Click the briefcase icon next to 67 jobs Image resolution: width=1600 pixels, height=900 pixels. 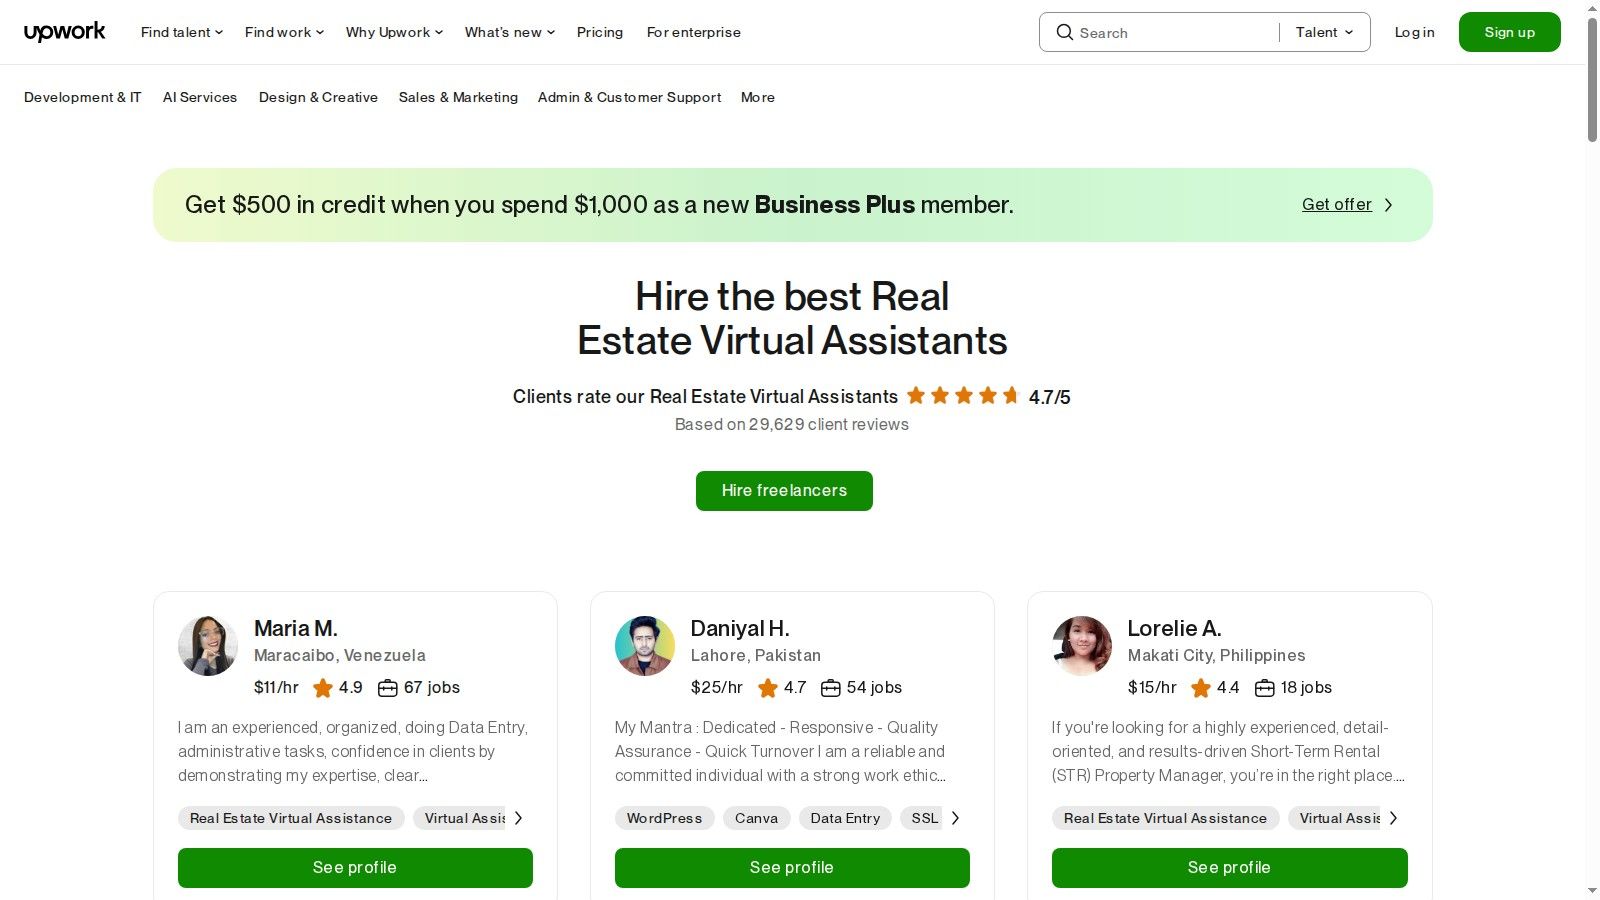(x=387, y=688)
